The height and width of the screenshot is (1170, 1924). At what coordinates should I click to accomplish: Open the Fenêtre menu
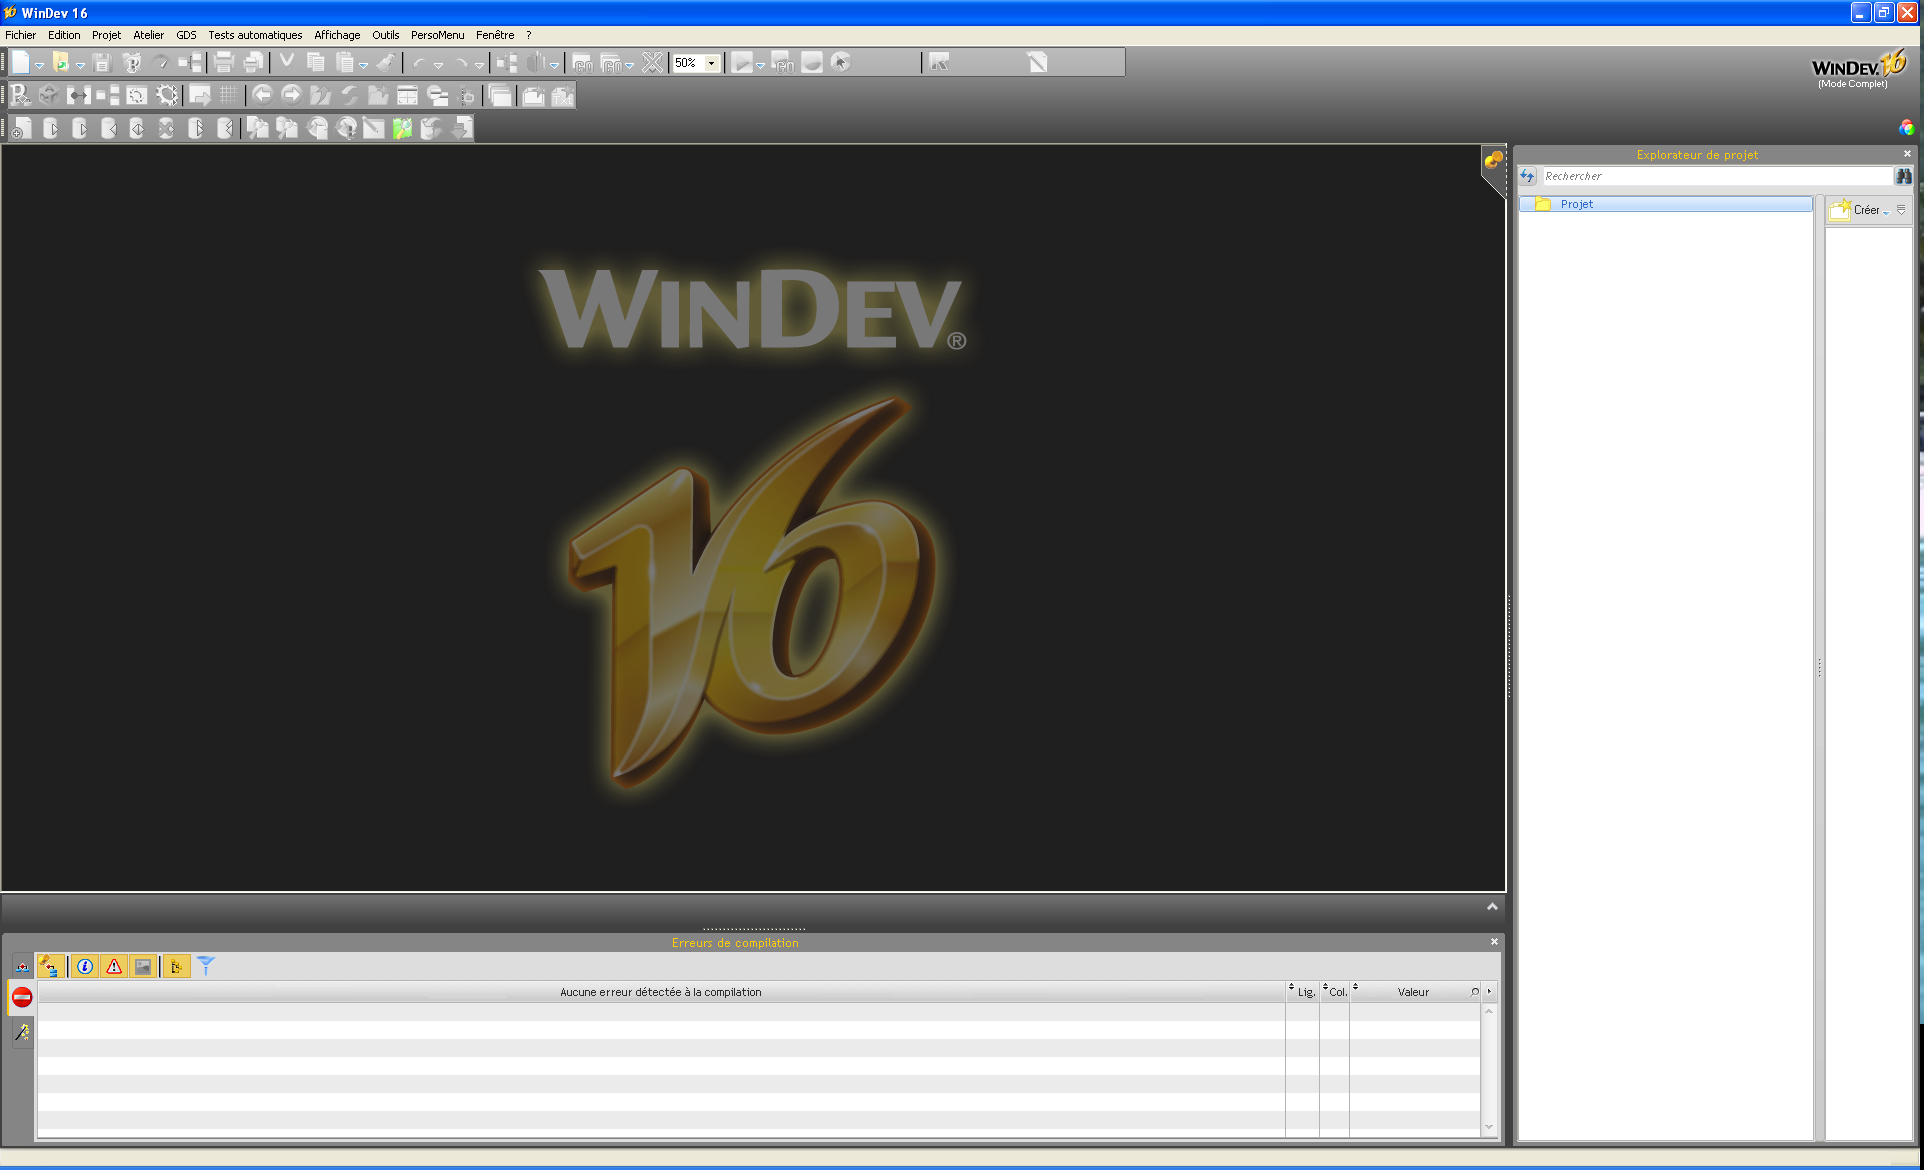pos(495,35)
